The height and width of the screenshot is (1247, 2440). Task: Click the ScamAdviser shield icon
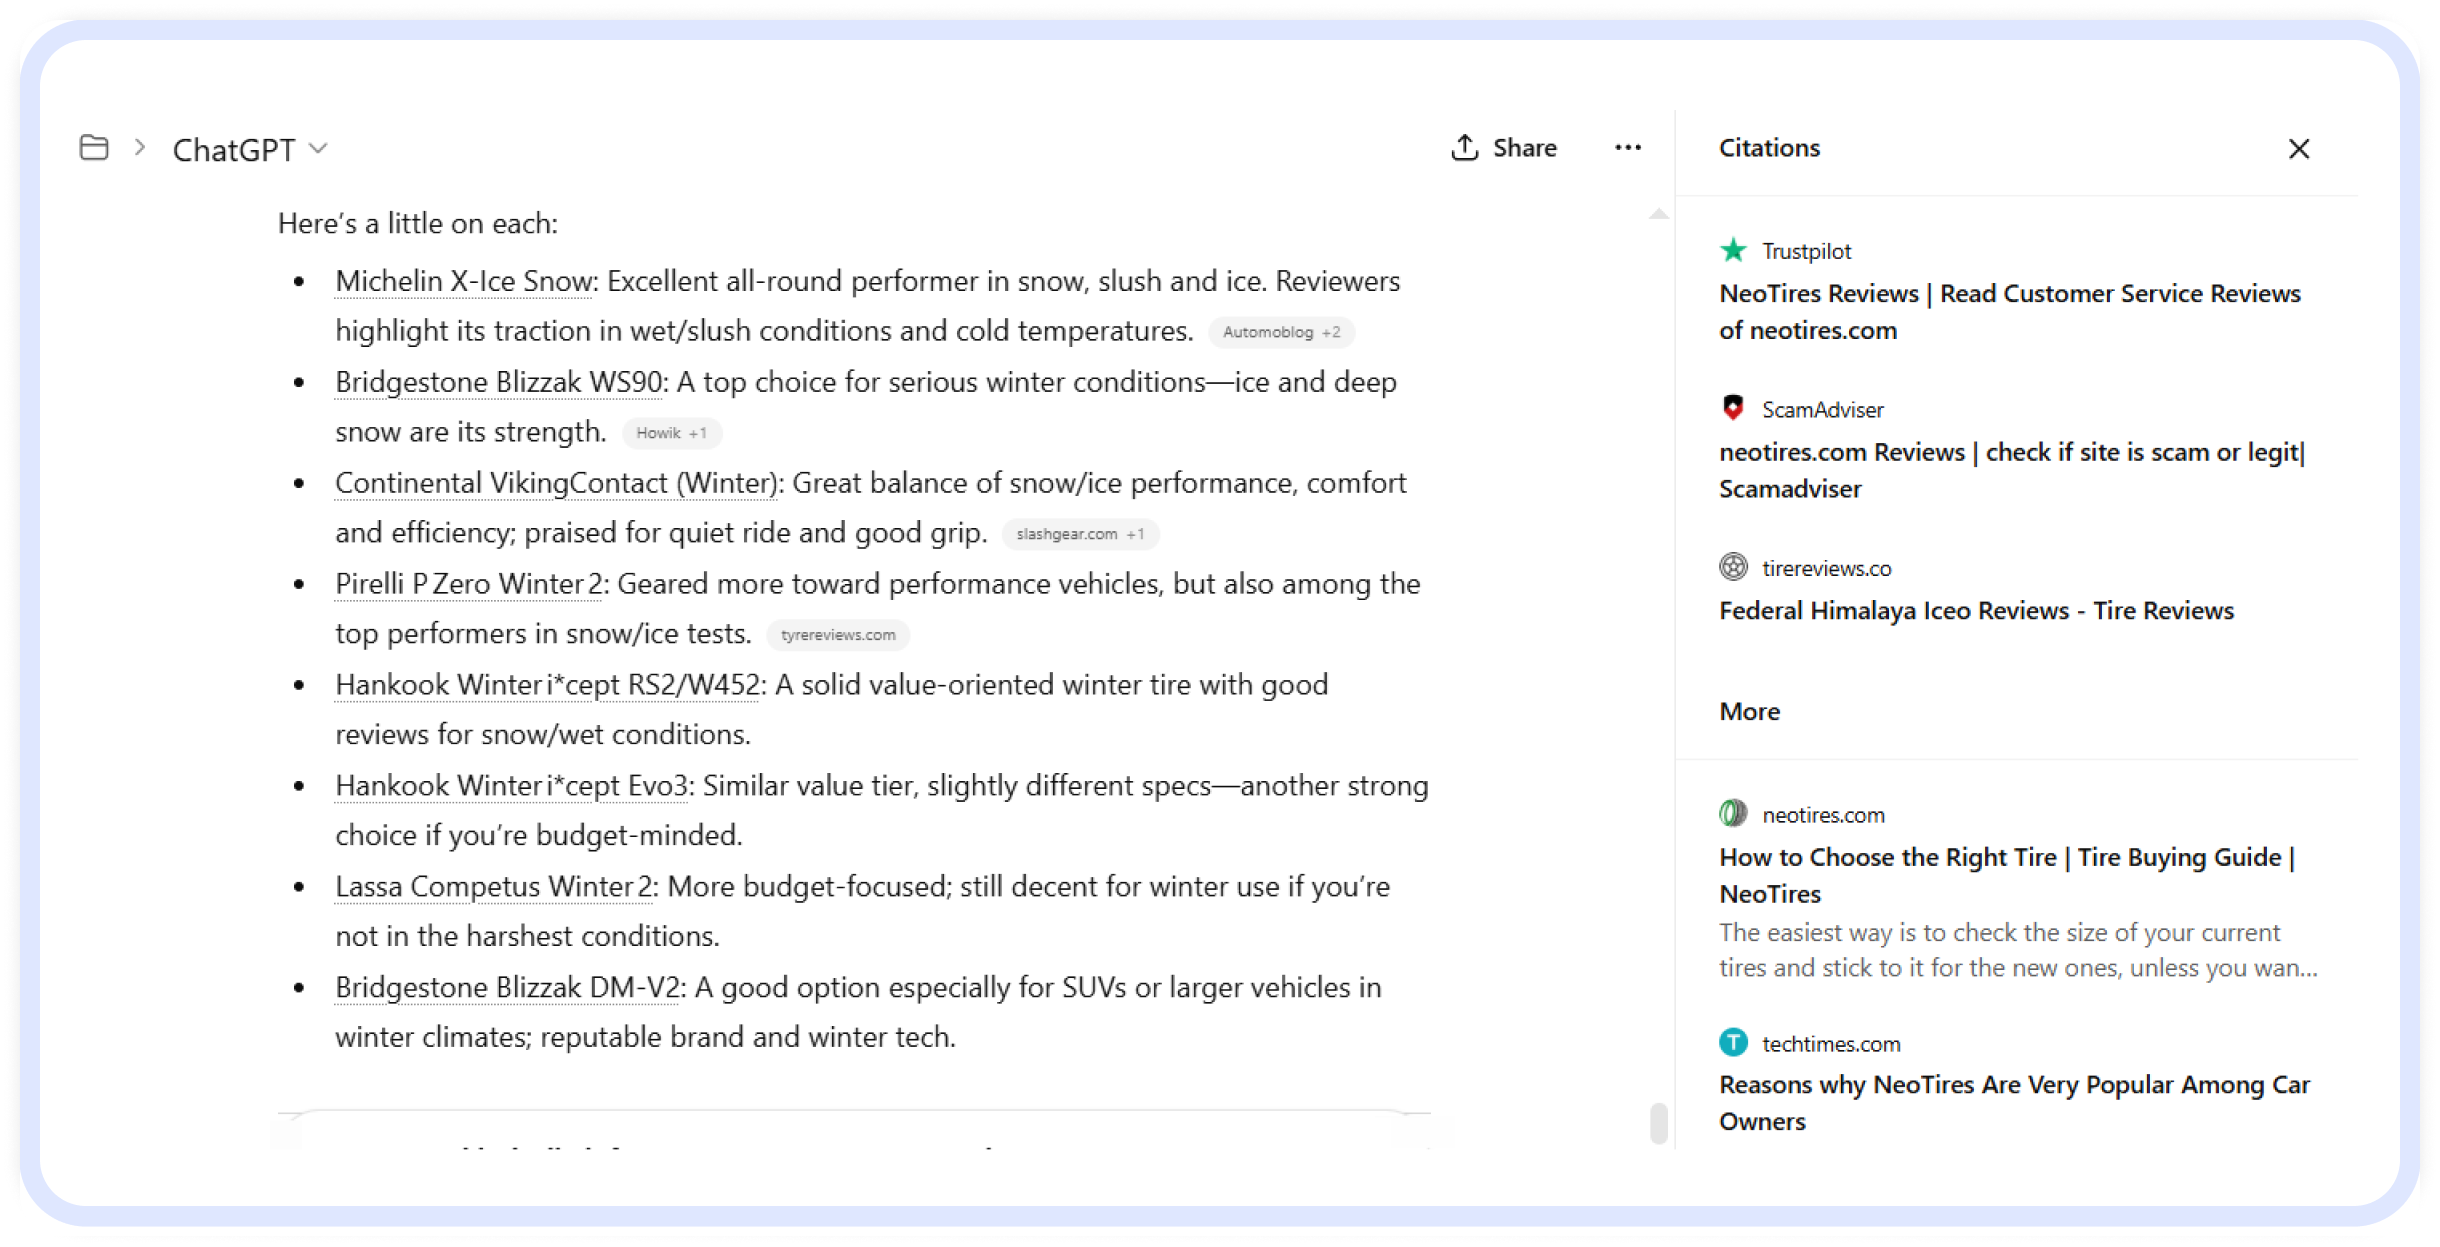click(1734, 408)
